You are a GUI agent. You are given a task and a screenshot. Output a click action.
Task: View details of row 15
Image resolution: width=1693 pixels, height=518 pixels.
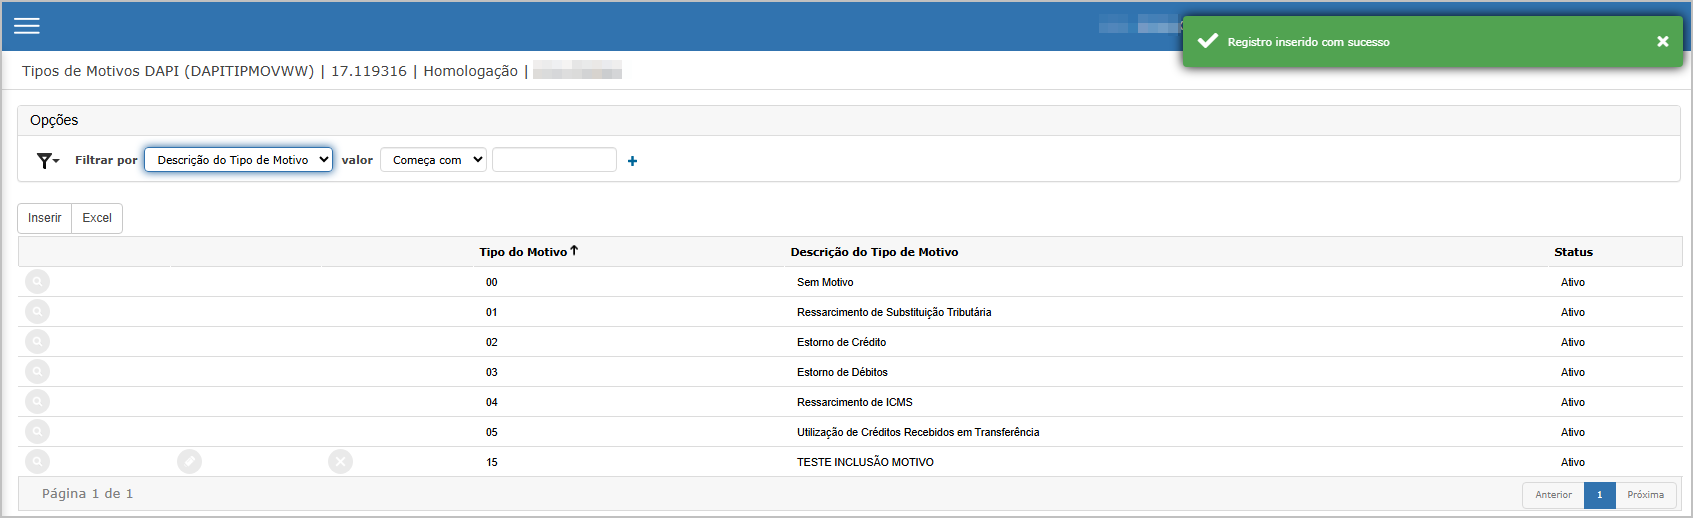pyautogui.click(x=37, y=461)
